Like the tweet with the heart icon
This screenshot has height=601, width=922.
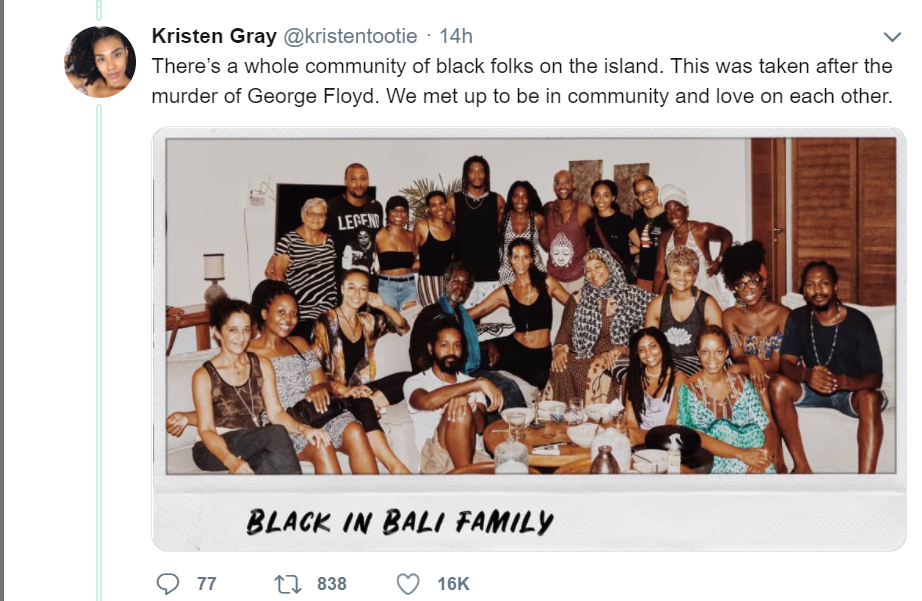coord(407,584)
